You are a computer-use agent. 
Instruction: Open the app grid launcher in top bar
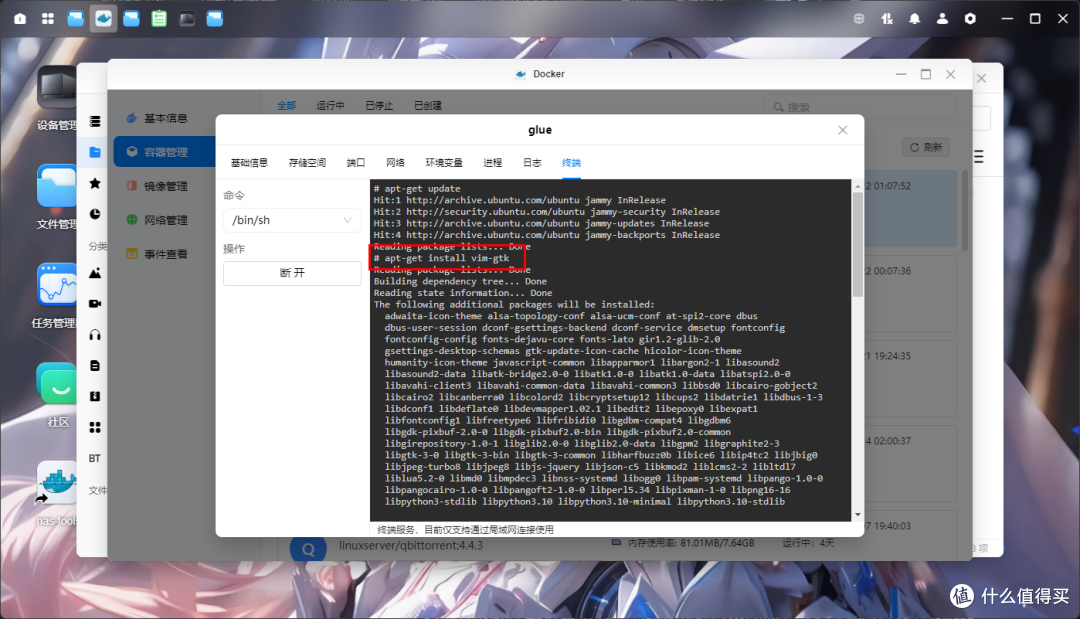tap(48, 19)
